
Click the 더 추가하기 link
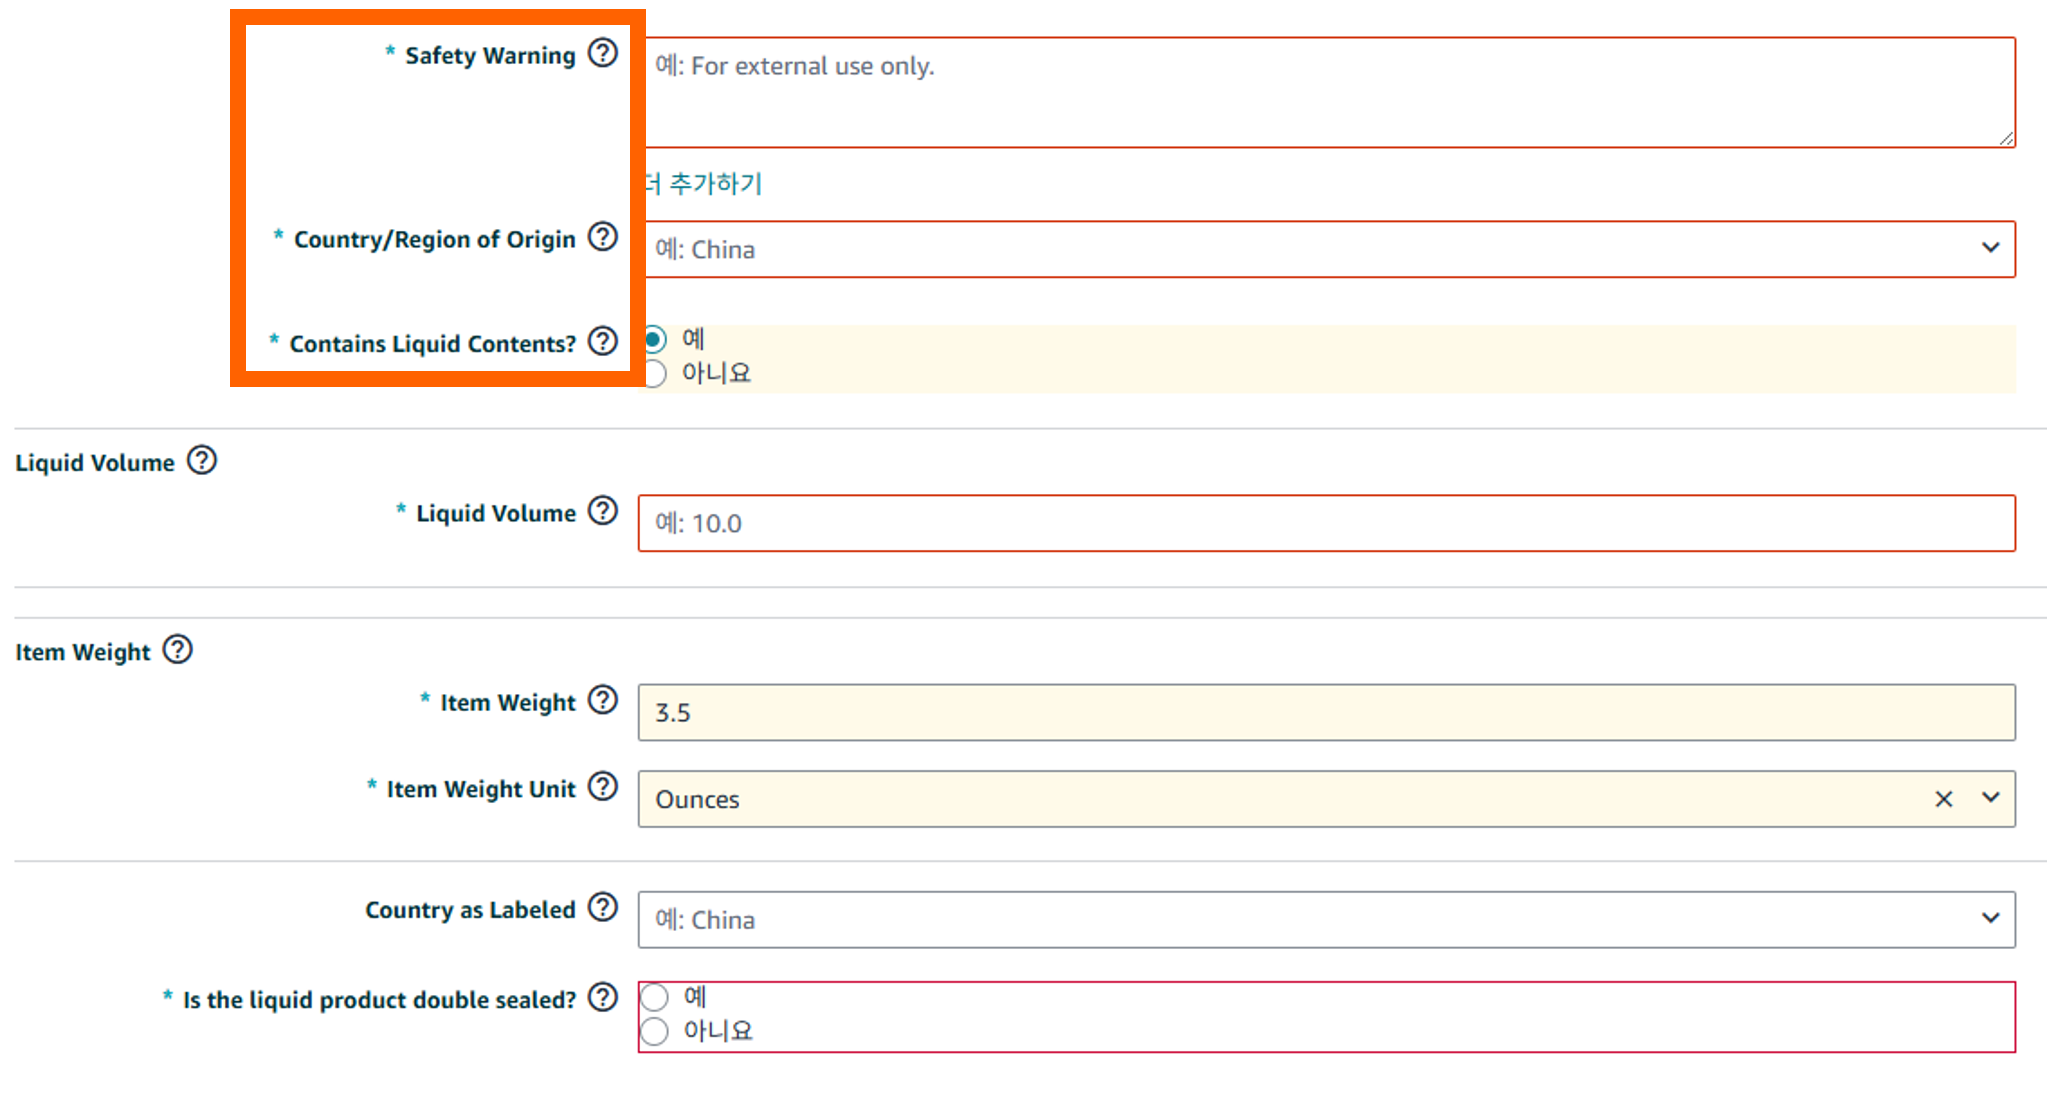coord(705,184)
